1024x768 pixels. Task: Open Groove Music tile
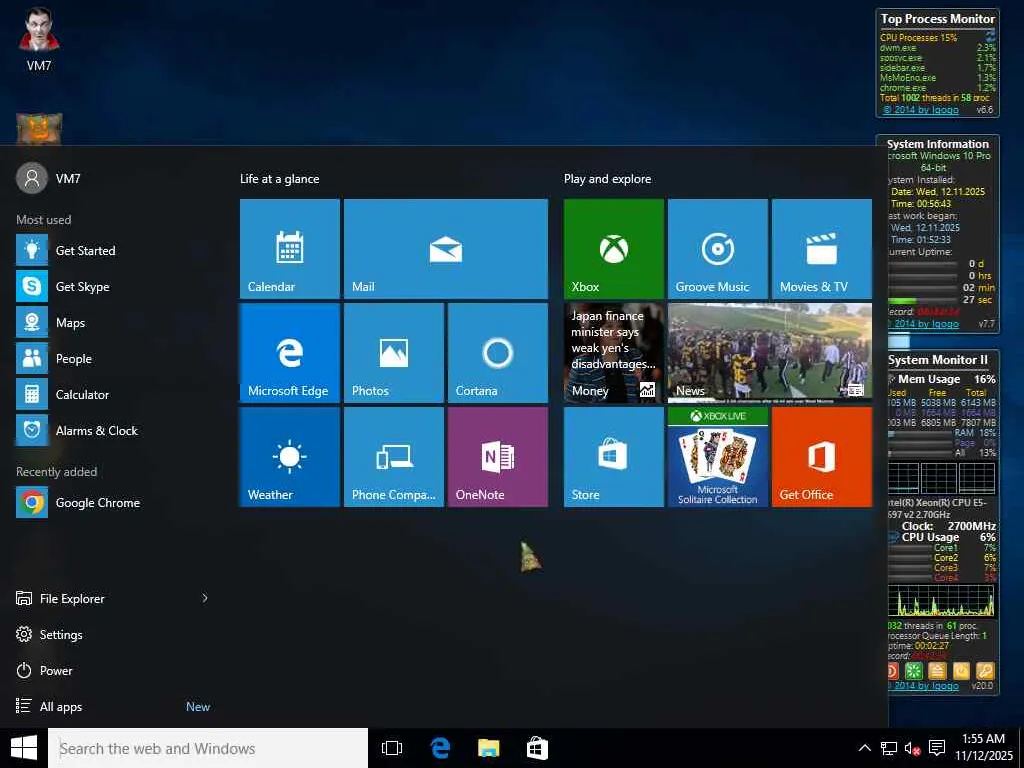point(717,249)
